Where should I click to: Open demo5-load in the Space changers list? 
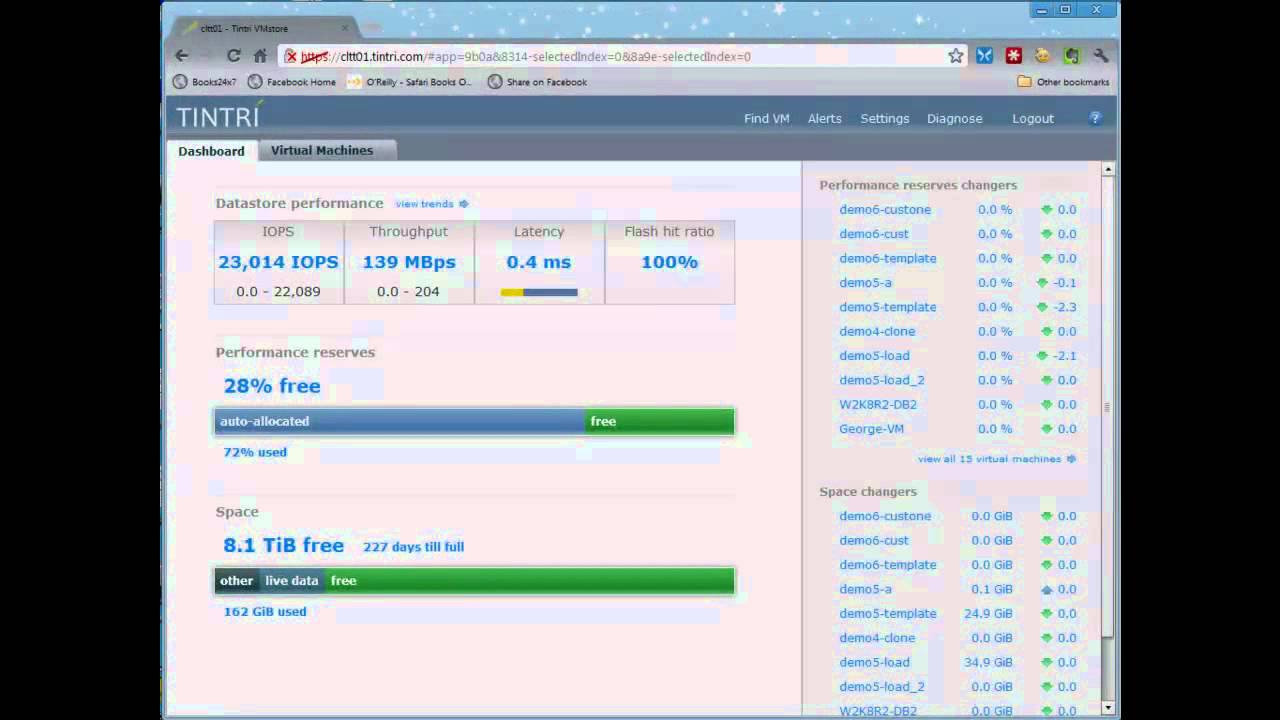pyautogui.click(x=874, y=662)
